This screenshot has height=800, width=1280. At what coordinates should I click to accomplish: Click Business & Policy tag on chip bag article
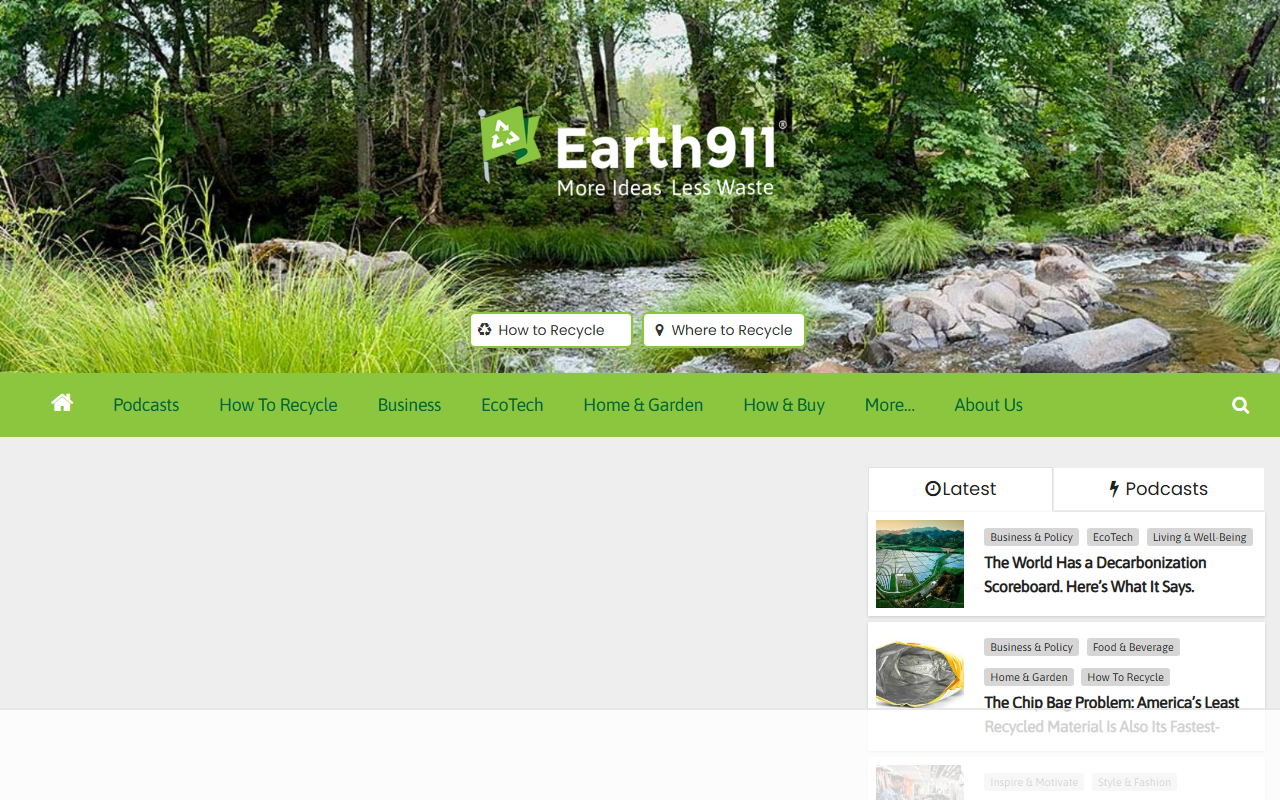[1031, 647]
